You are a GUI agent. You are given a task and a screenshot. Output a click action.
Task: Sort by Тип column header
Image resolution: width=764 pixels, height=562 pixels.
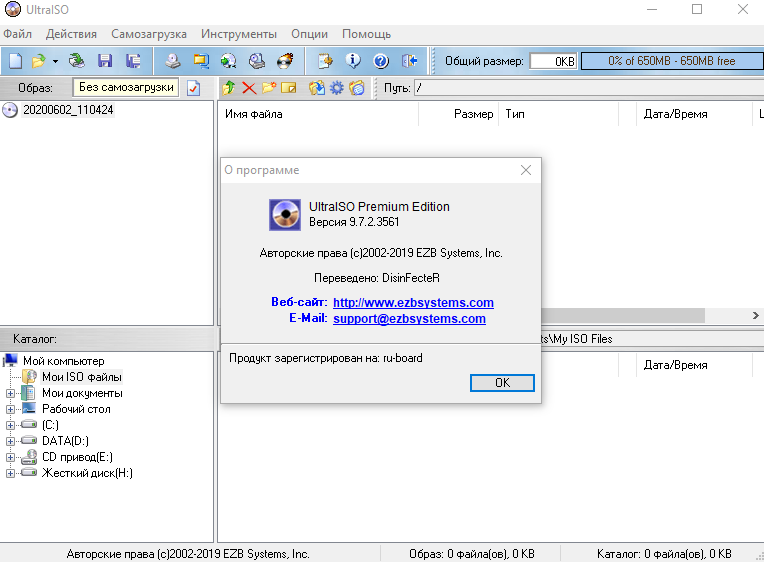(558, 114)
